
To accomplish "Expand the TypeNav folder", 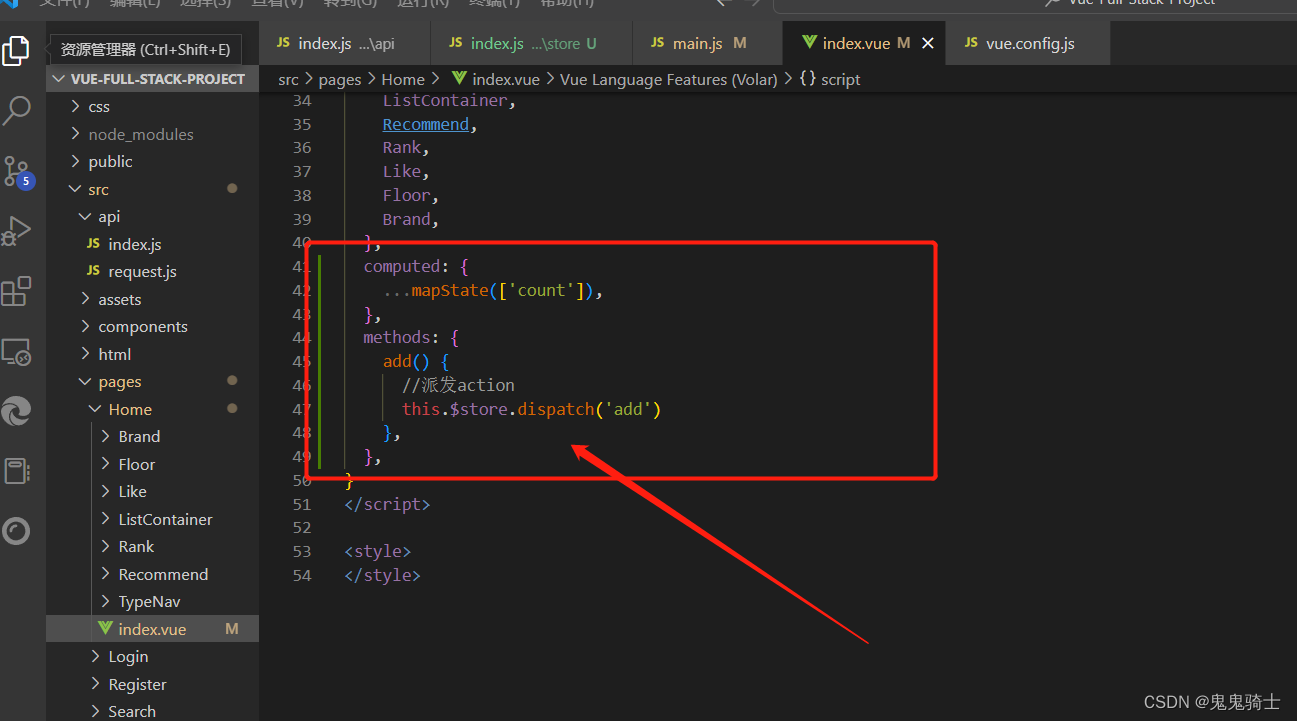I will [x=152, y=601].
